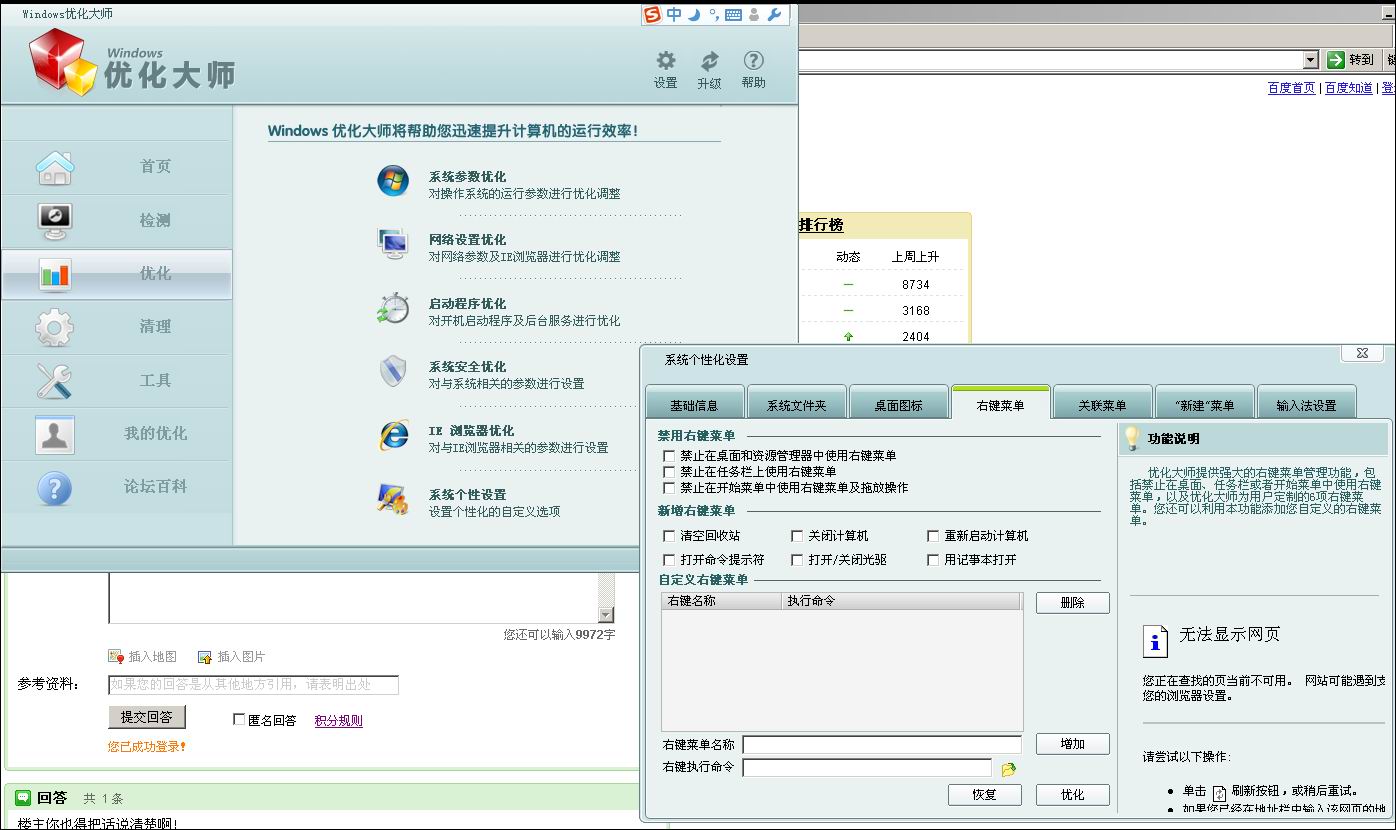Image resolution: width=1396 pixels, height=830 pixels.
Task: Click the 增加 button
Action: pos(1072,744)
